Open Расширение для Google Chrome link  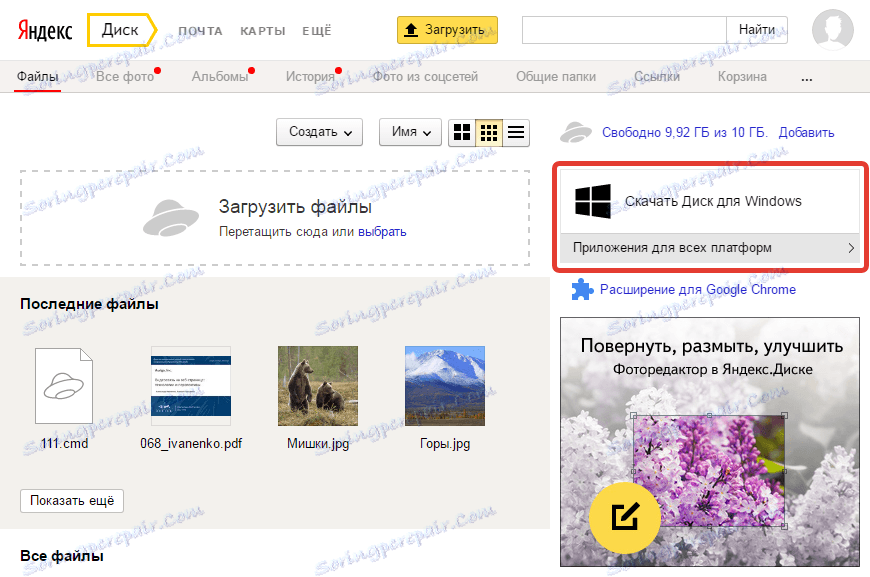coord(698,290)
